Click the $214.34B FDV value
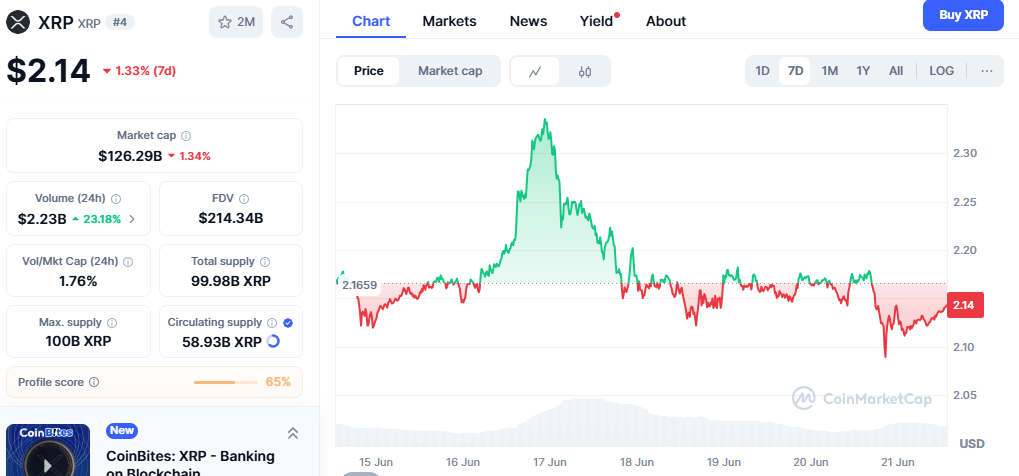This screenshot has width=1019, height=476. [x=231, y=218]
